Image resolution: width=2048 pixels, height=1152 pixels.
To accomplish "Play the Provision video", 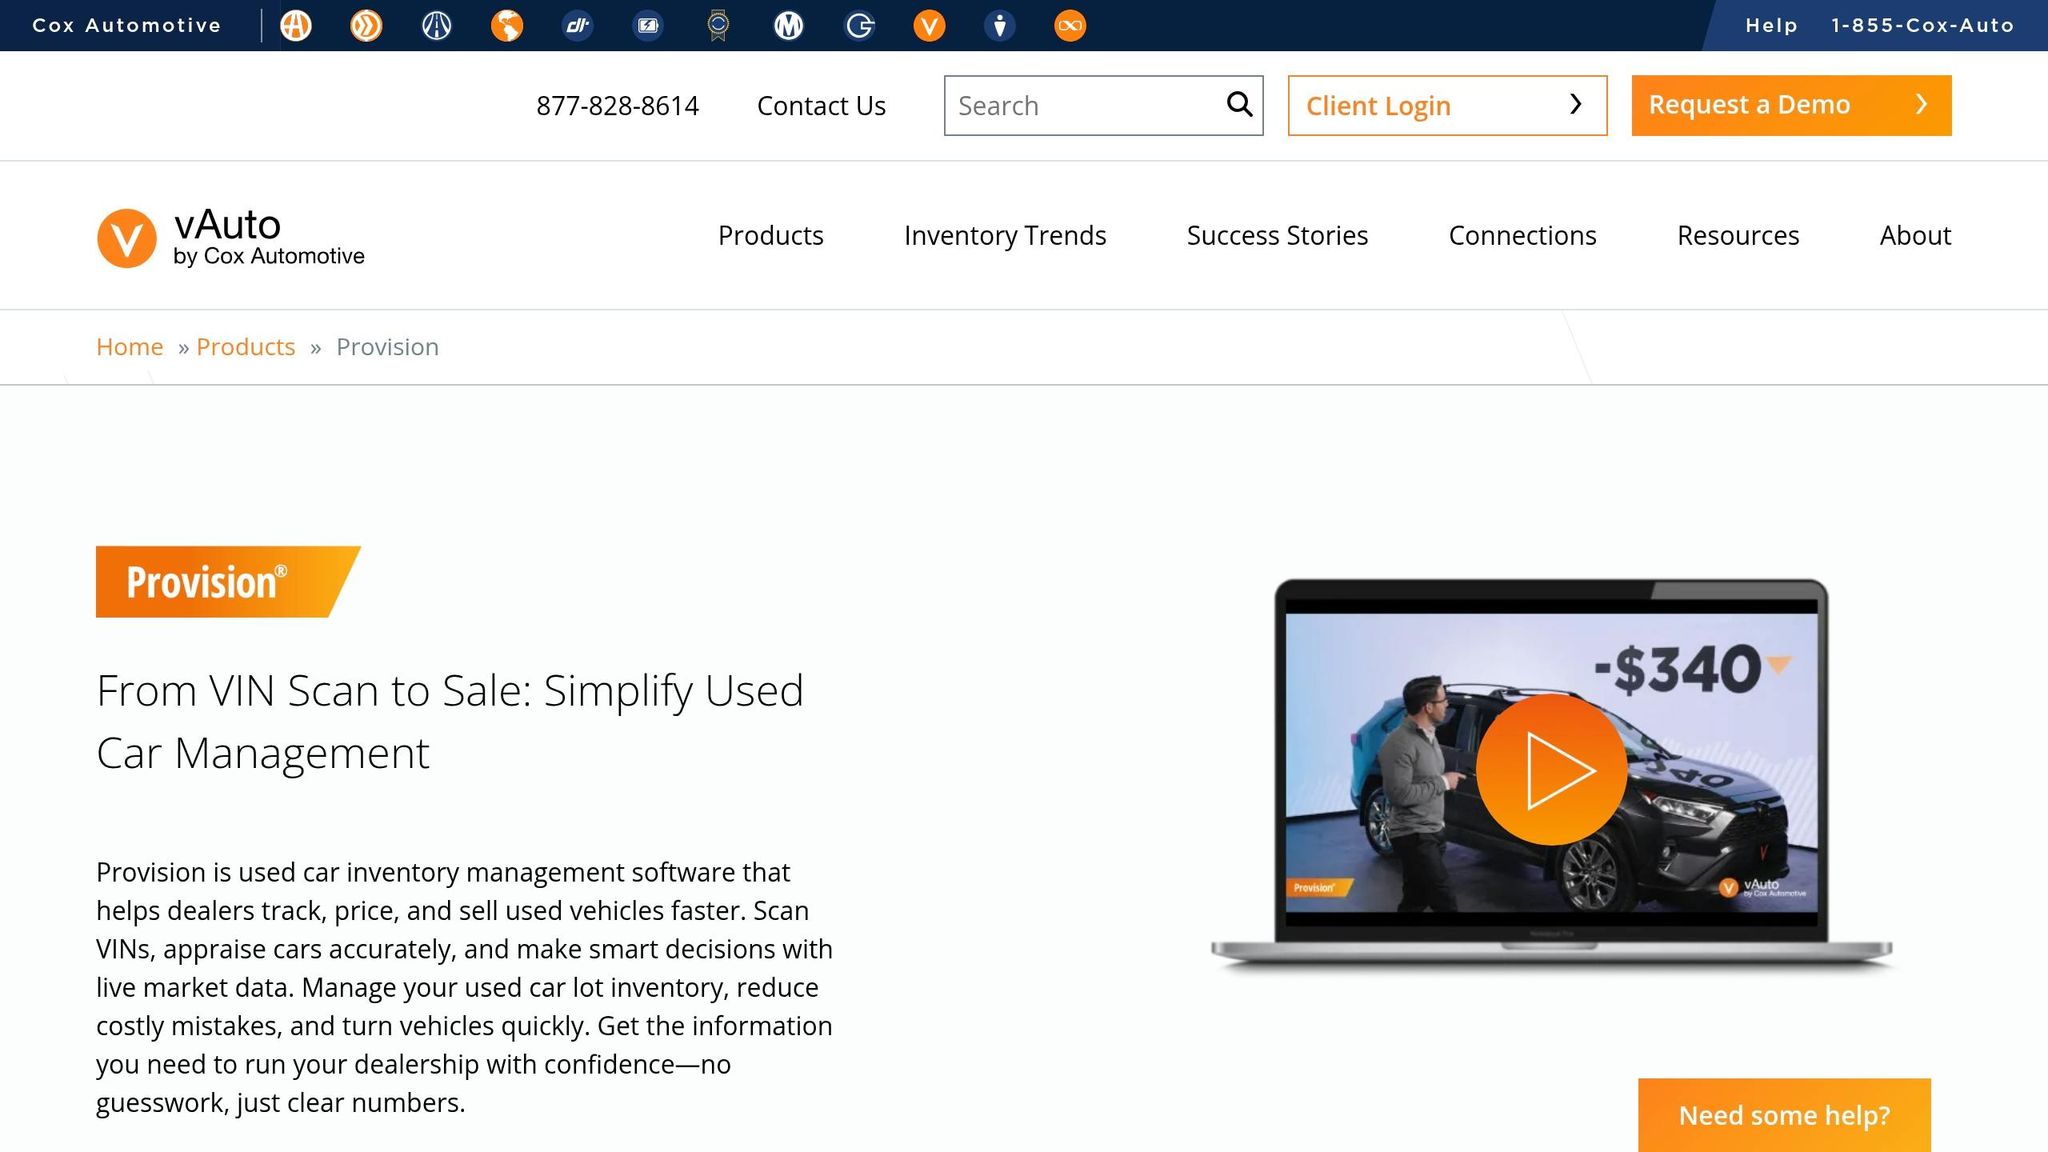I will click(1551, 770).
